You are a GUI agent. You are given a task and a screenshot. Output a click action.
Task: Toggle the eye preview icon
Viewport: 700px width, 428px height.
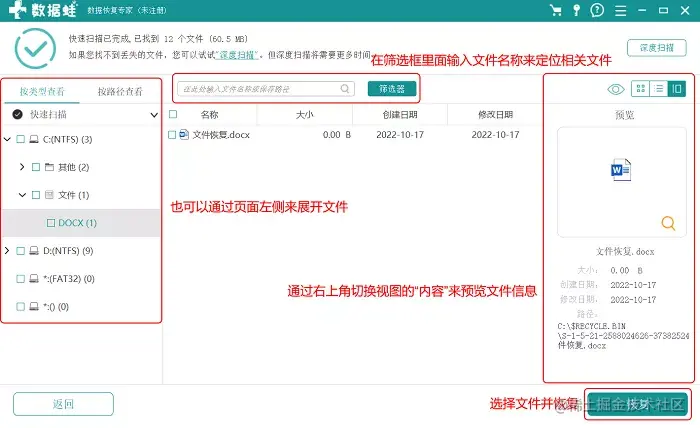pos(616,89)
